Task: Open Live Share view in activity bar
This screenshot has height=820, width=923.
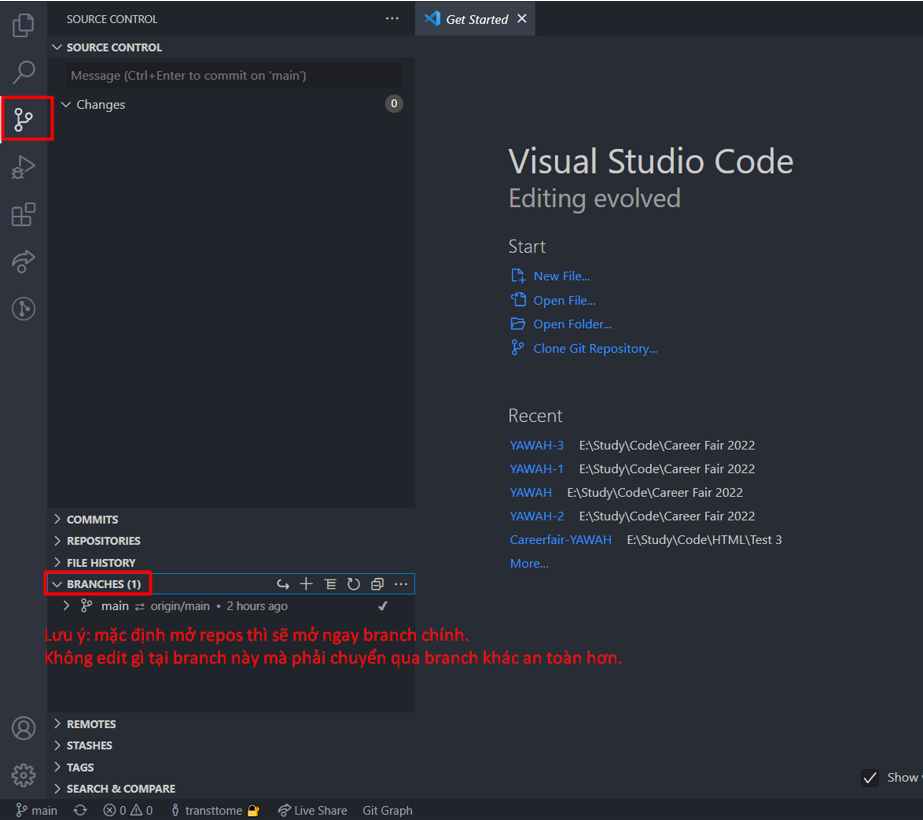Action: coord(24,261)
